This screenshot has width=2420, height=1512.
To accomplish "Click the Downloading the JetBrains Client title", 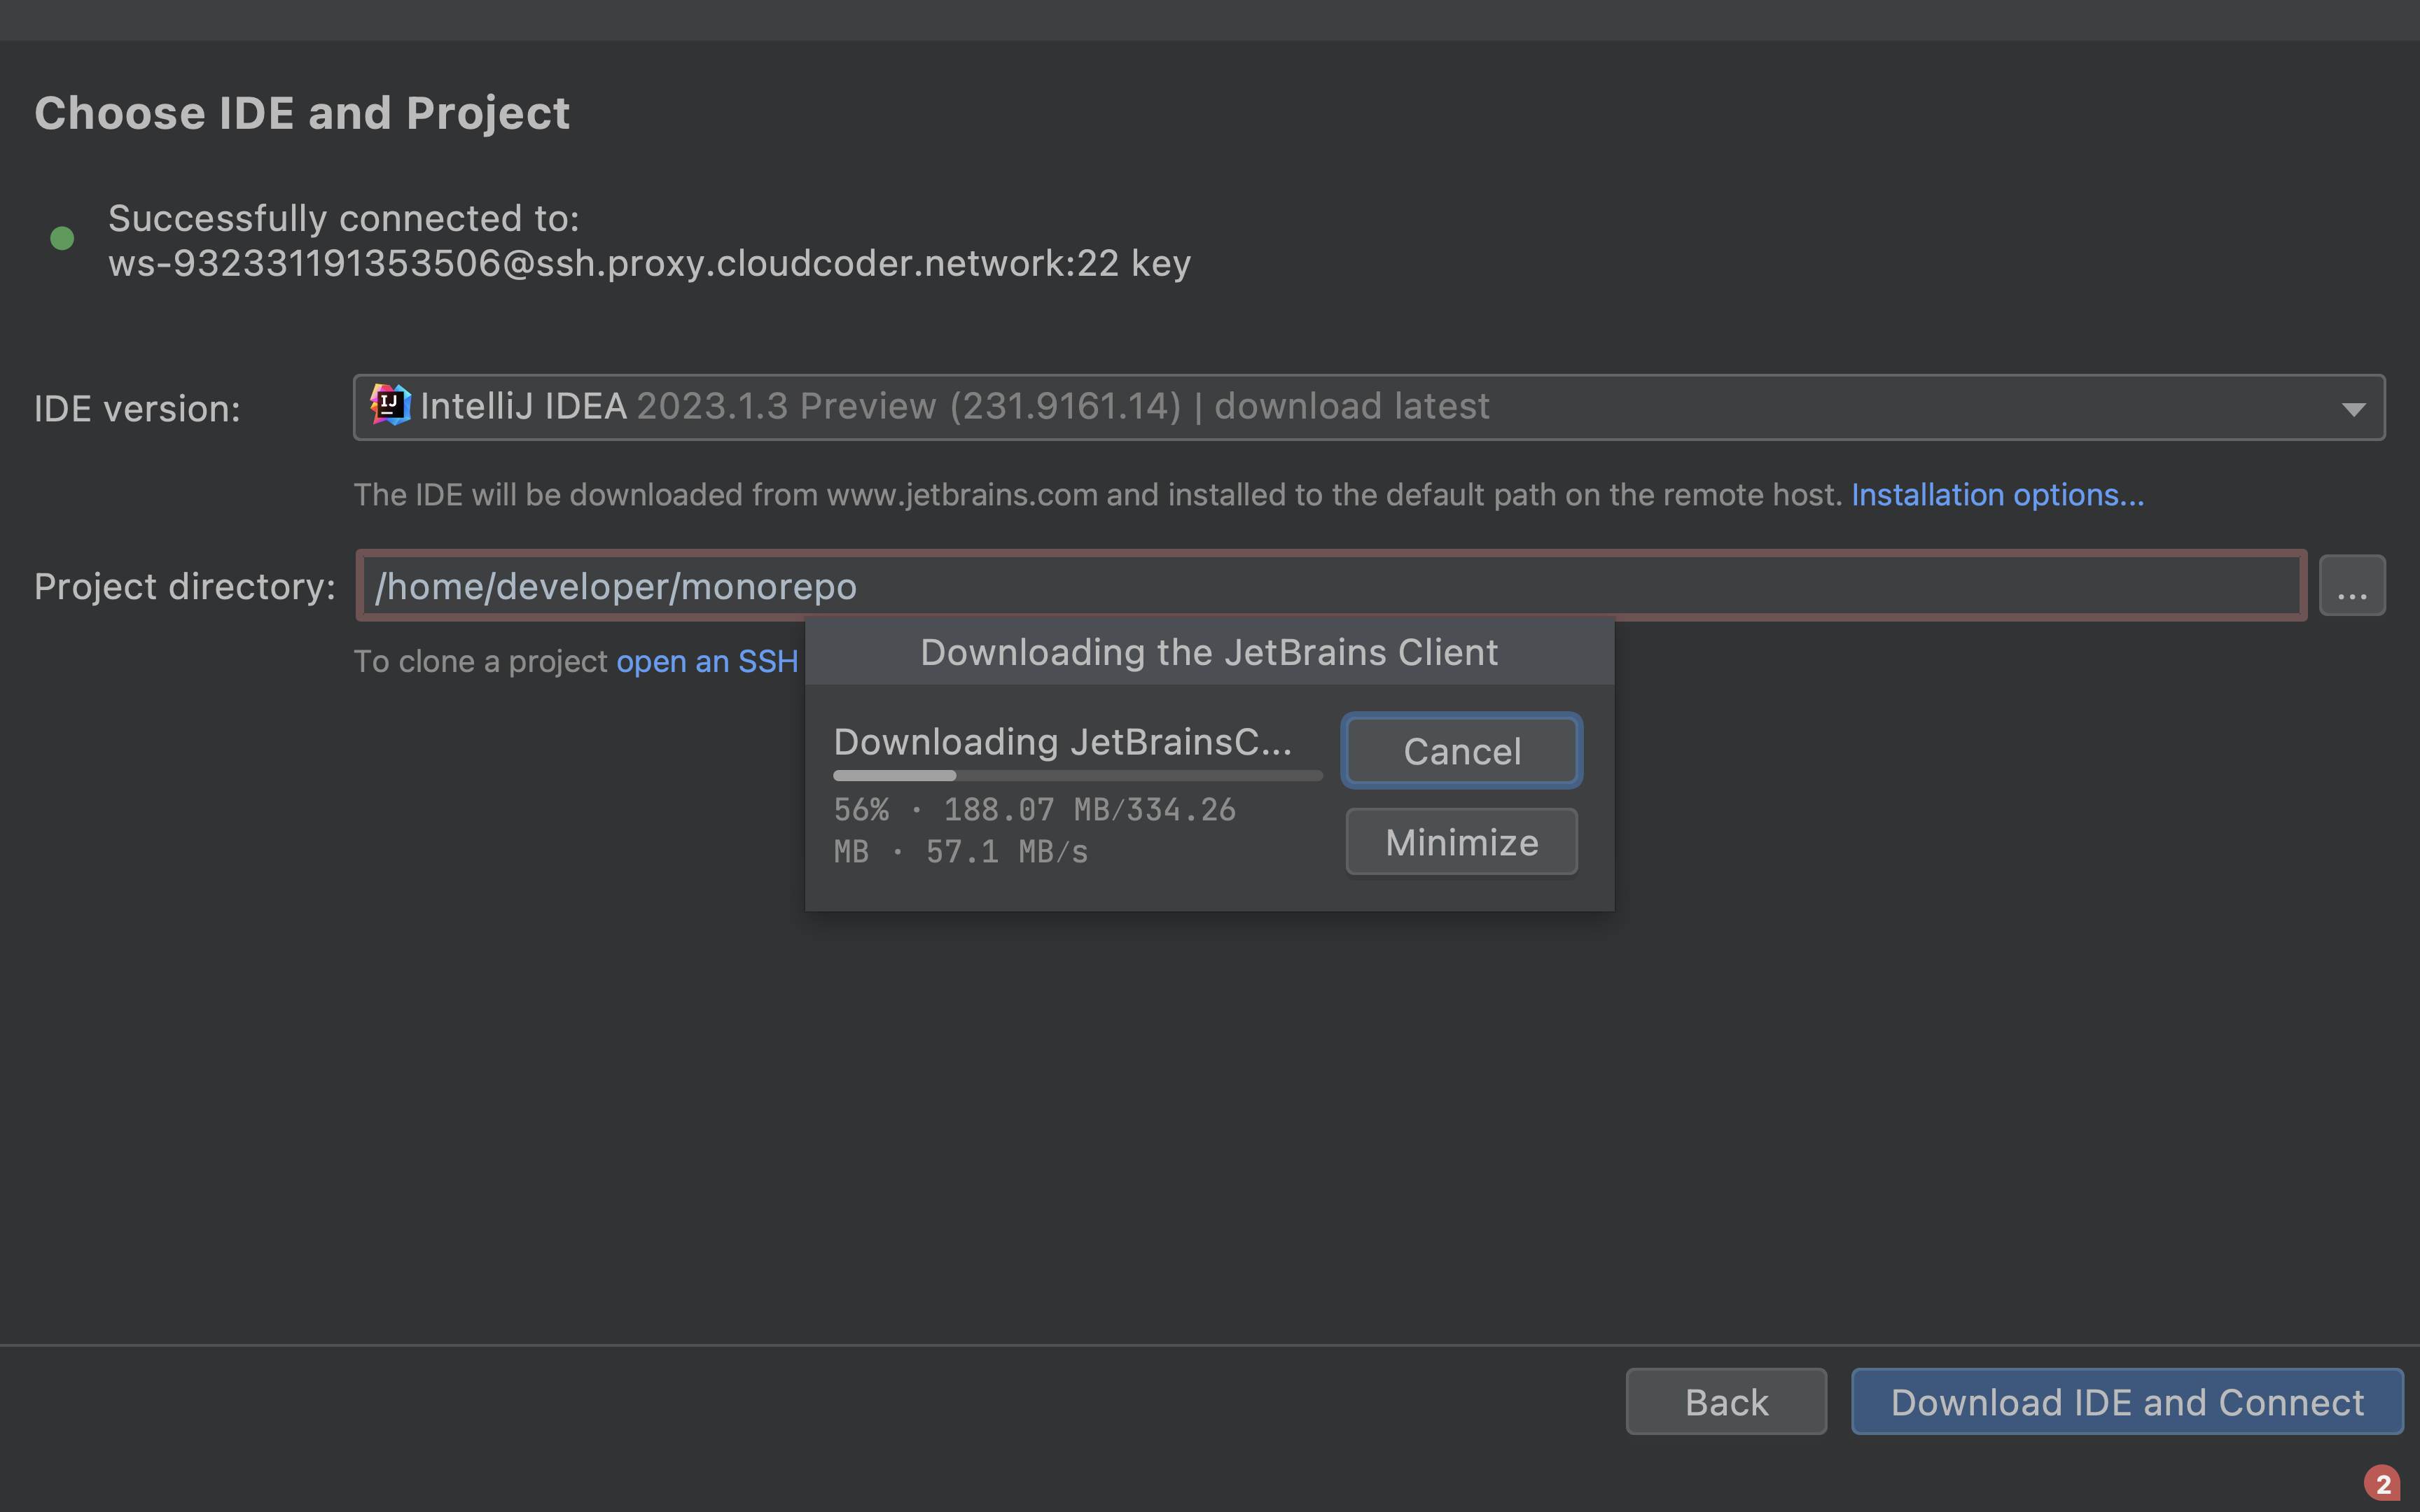I will click(x=1208, y=651).
